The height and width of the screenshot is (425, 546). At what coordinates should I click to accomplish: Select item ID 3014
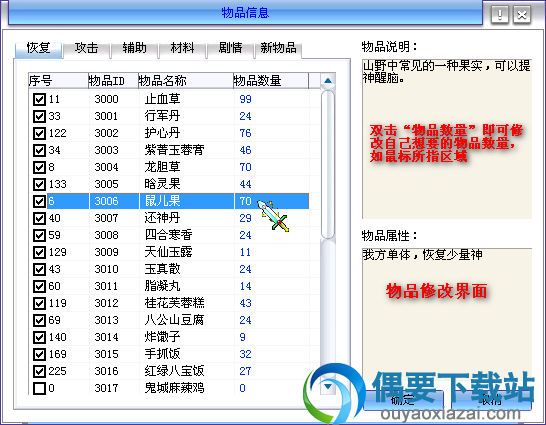click(107, 337)
